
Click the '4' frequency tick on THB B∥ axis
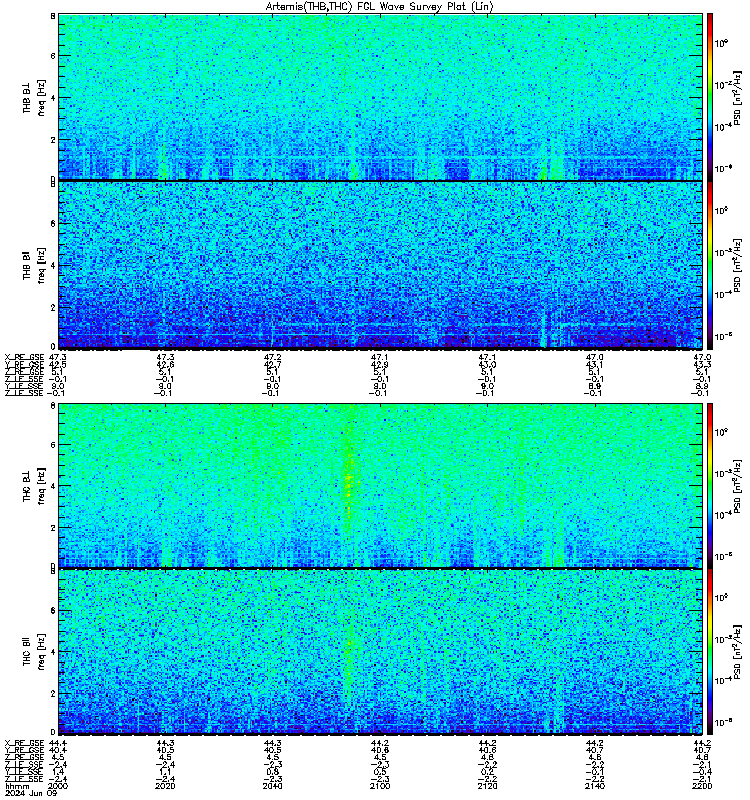(x=53, y=265)
